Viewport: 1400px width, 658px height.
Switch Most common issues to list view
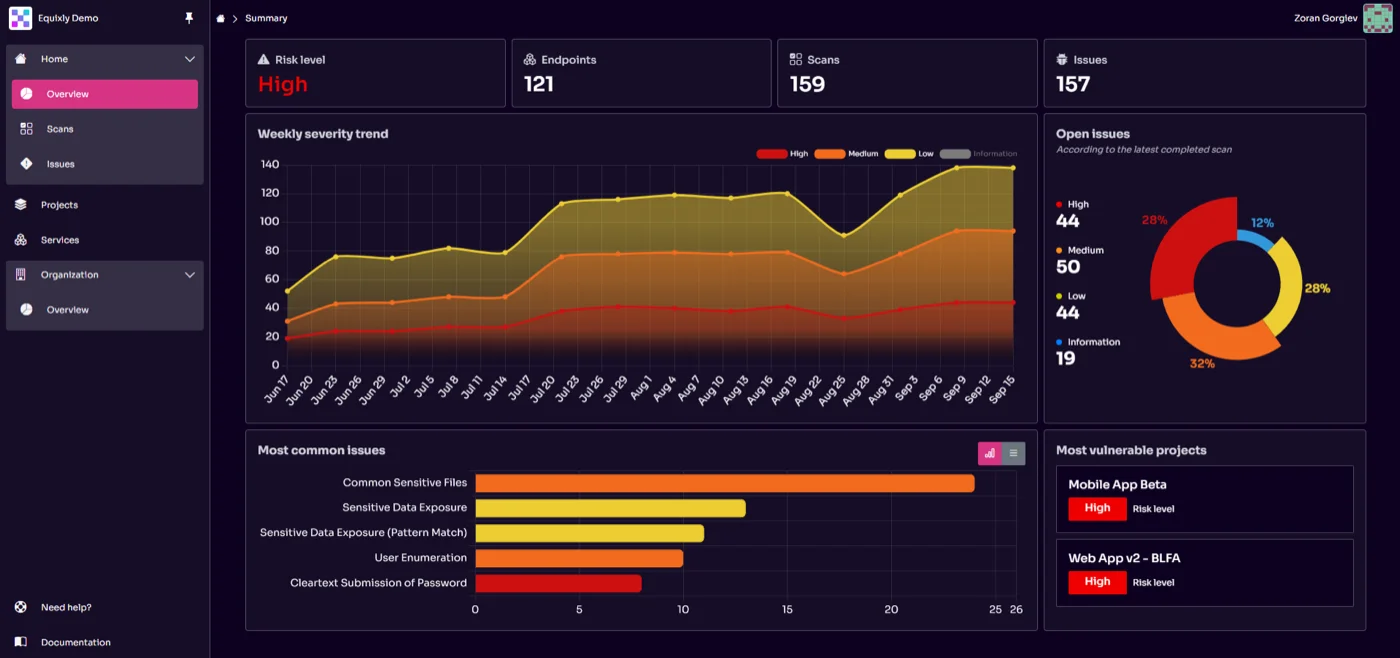pos(1014,453)
